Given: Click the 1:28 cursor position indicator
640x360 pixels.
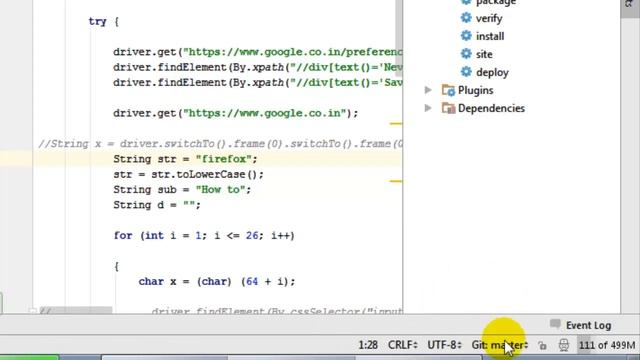Looking at the screenshot, I should 368,345.
